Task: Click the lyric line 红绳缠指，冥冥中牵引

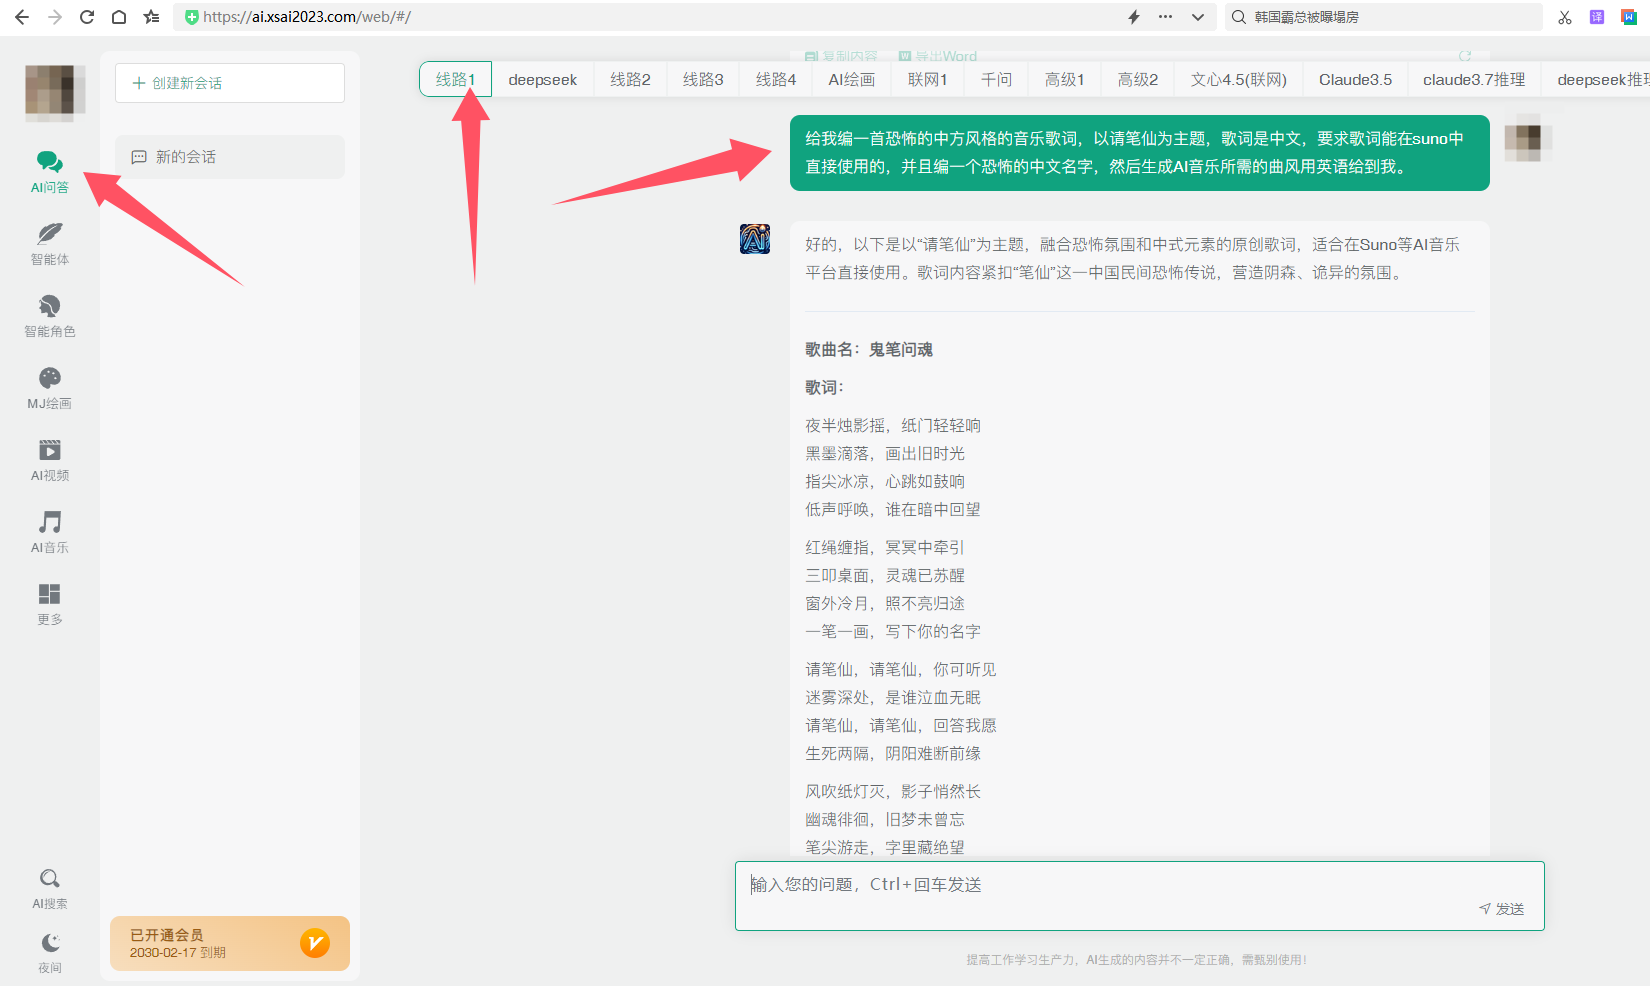Action: pos(885,547)
